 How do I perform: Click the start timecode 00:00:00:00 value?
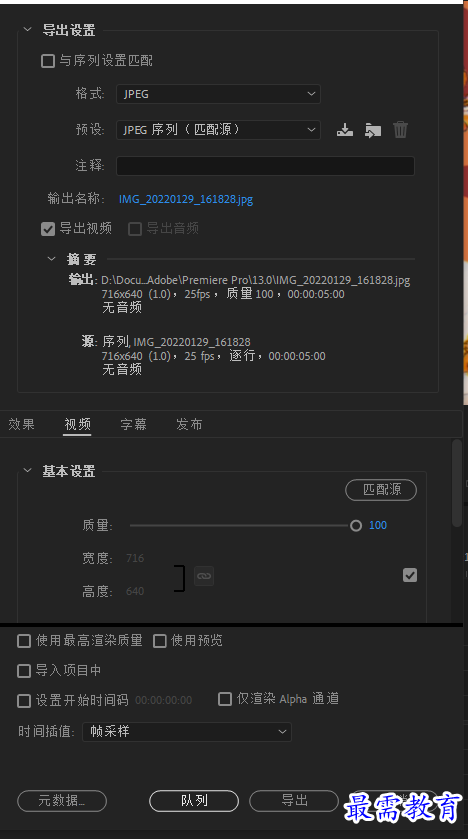[163, 700]
